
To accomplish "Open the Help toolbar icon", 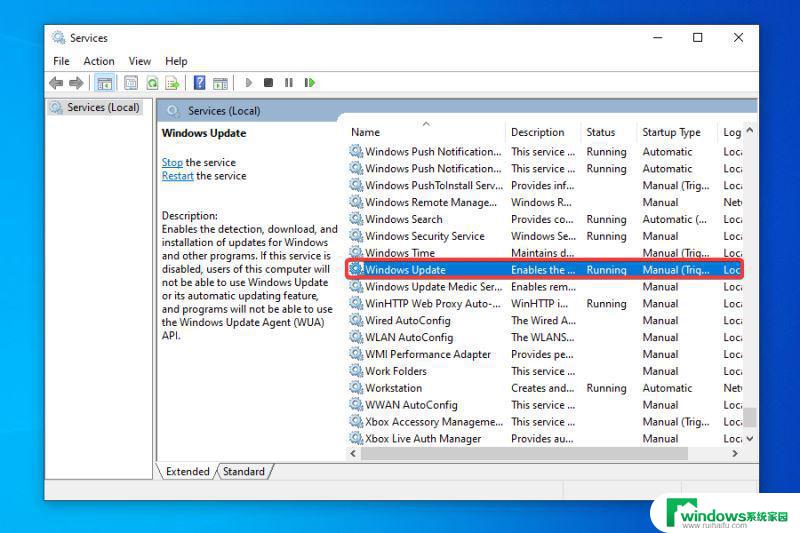I will 199,83.
